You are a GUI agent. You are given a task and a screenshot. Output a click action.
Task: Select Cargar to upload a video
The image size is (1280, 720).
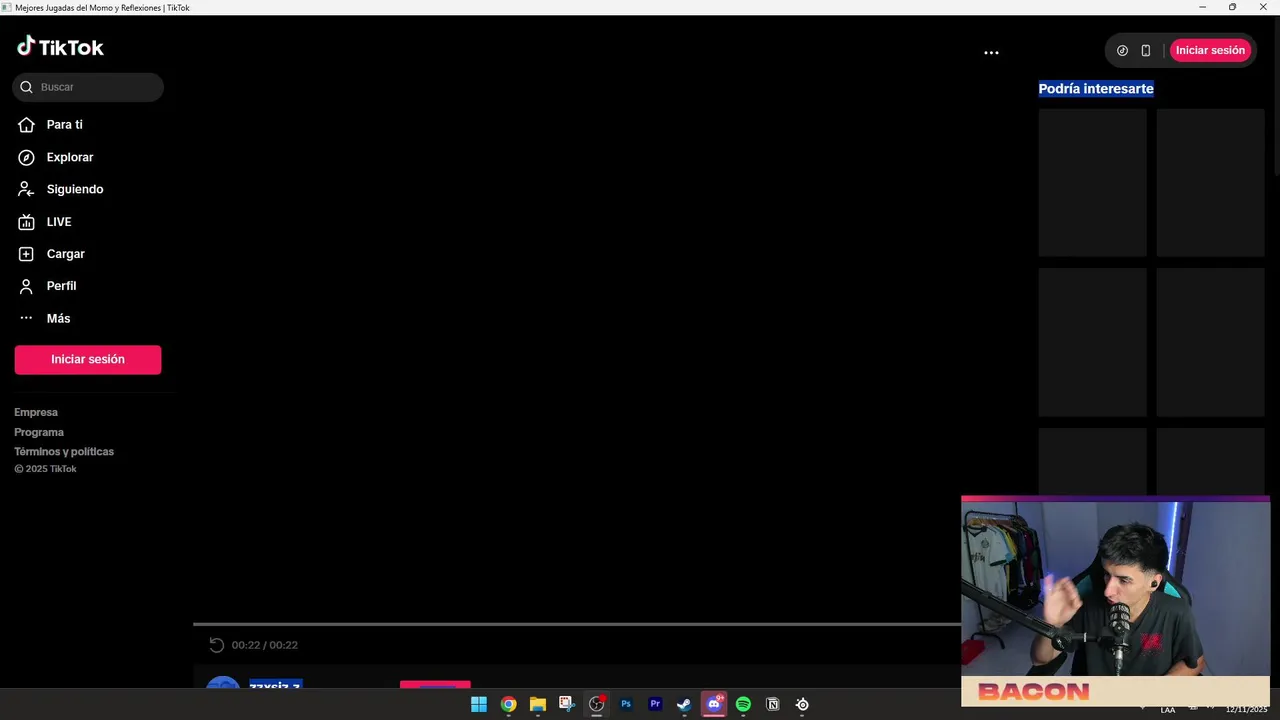[65, 254]
